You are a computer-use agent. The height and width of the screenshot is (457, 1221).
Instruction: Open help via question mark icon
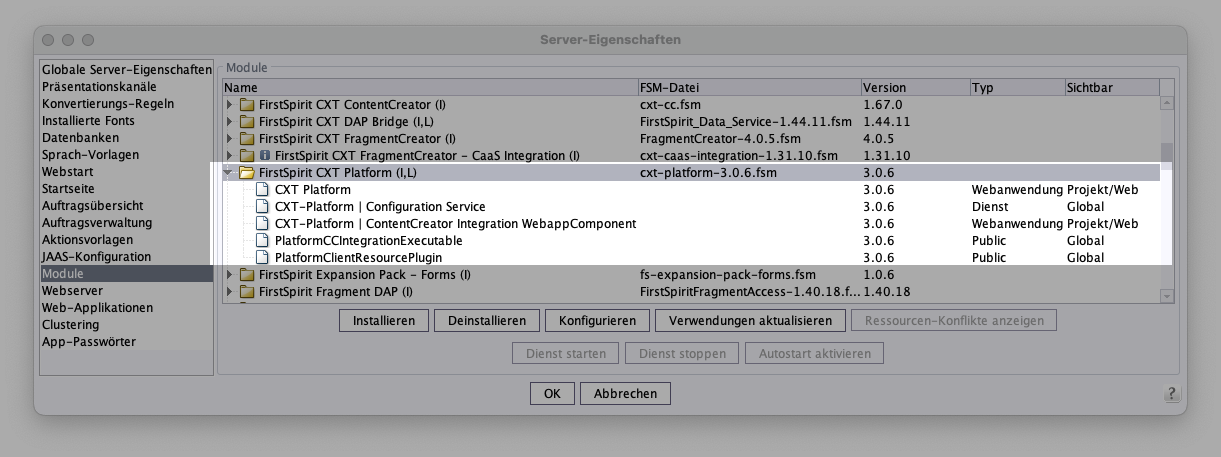(x=1170, y=395)
